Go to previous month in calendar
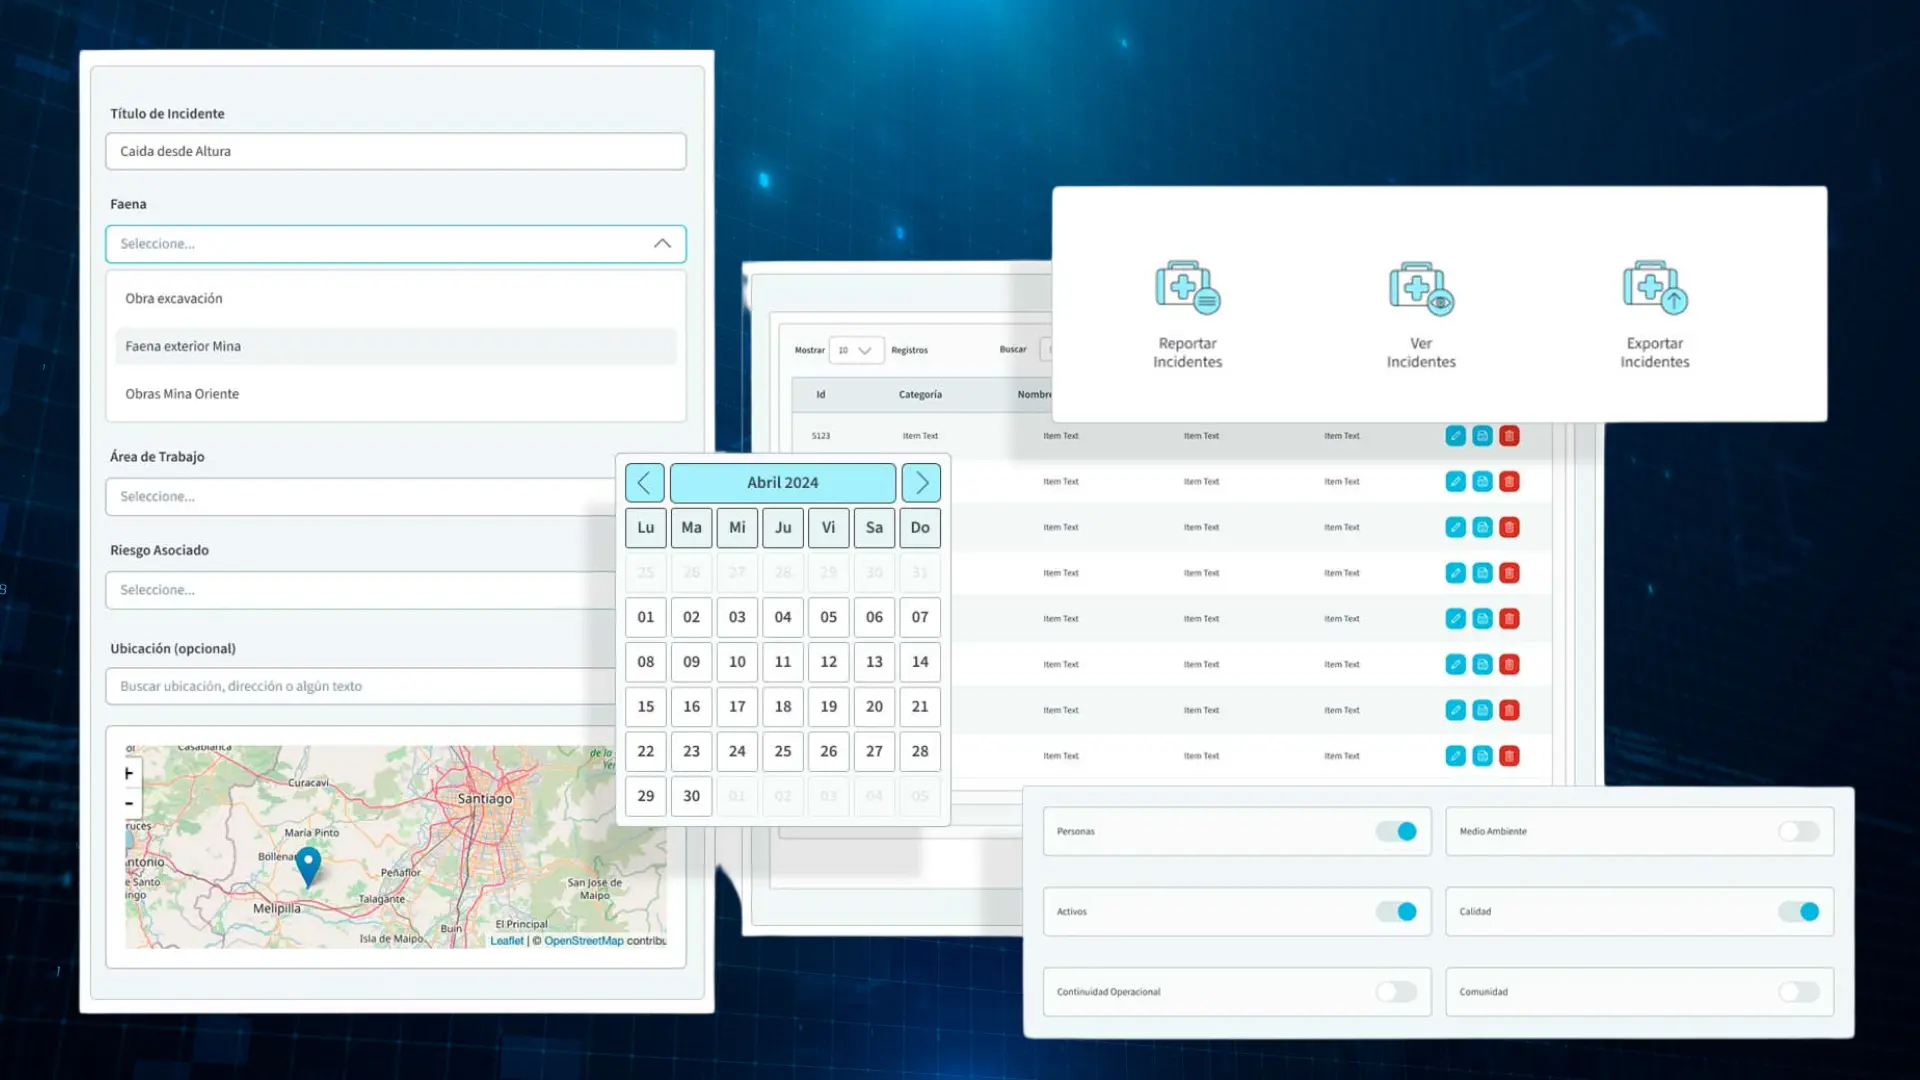The width and height of the screenshot is (1920, 1080). [645, 483]
